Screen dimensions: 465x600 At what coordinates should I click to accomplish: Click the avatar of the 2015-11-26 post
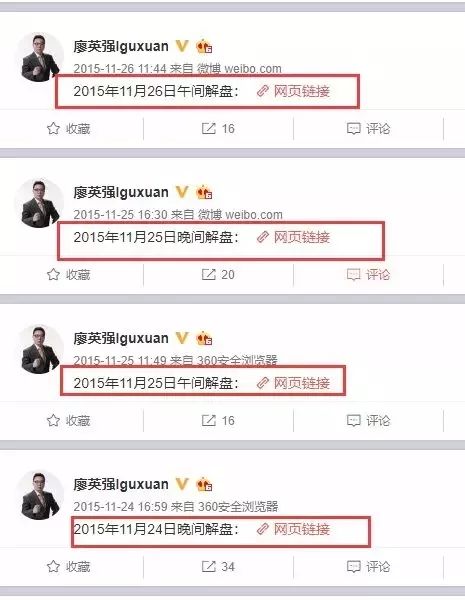(x=40, y=57)
